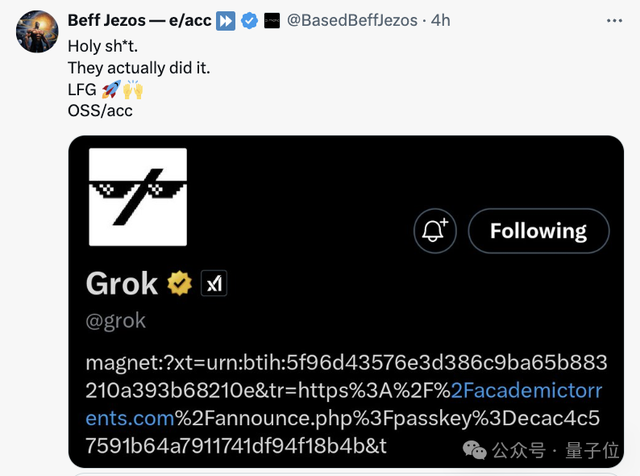Click the black affiliation badge after the checkmark
Image resolution: width=640 pixels, height=476 pixels.
click(271, 22)
